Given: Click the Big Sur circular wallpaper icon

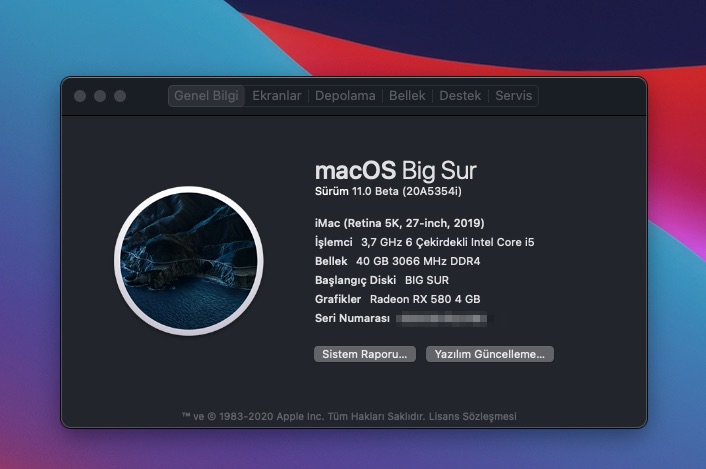Looking at the screenshot, I should 188,259.
